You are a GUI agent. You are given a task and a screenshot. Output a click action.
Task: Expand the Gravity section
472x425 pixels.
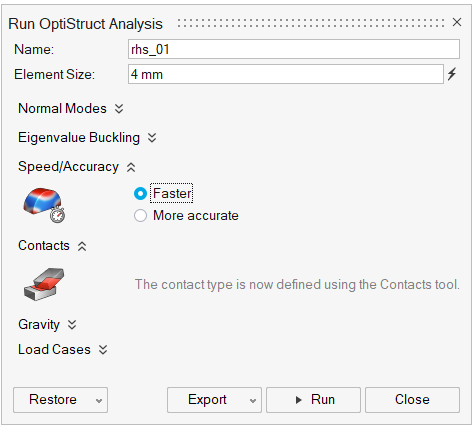coord(72,325)
